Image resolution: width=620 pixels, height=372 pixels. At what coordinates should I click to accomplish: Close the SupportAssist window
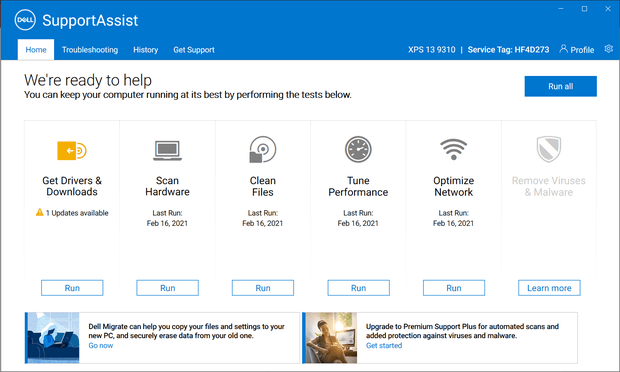(608, 9)
